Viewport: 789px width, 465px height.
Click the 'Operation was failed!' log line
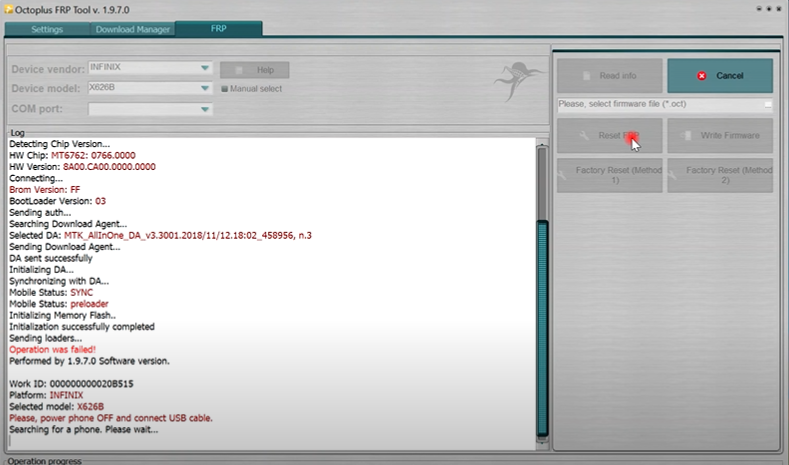point(52,350)
